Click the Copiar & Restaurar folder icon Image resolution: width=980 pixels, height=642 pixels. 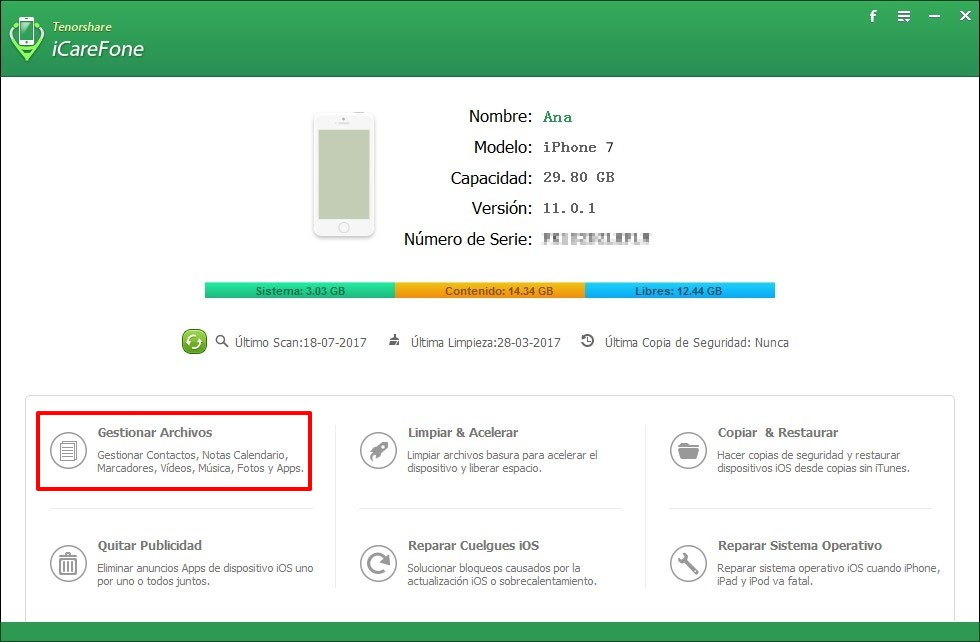coord(688,450)
